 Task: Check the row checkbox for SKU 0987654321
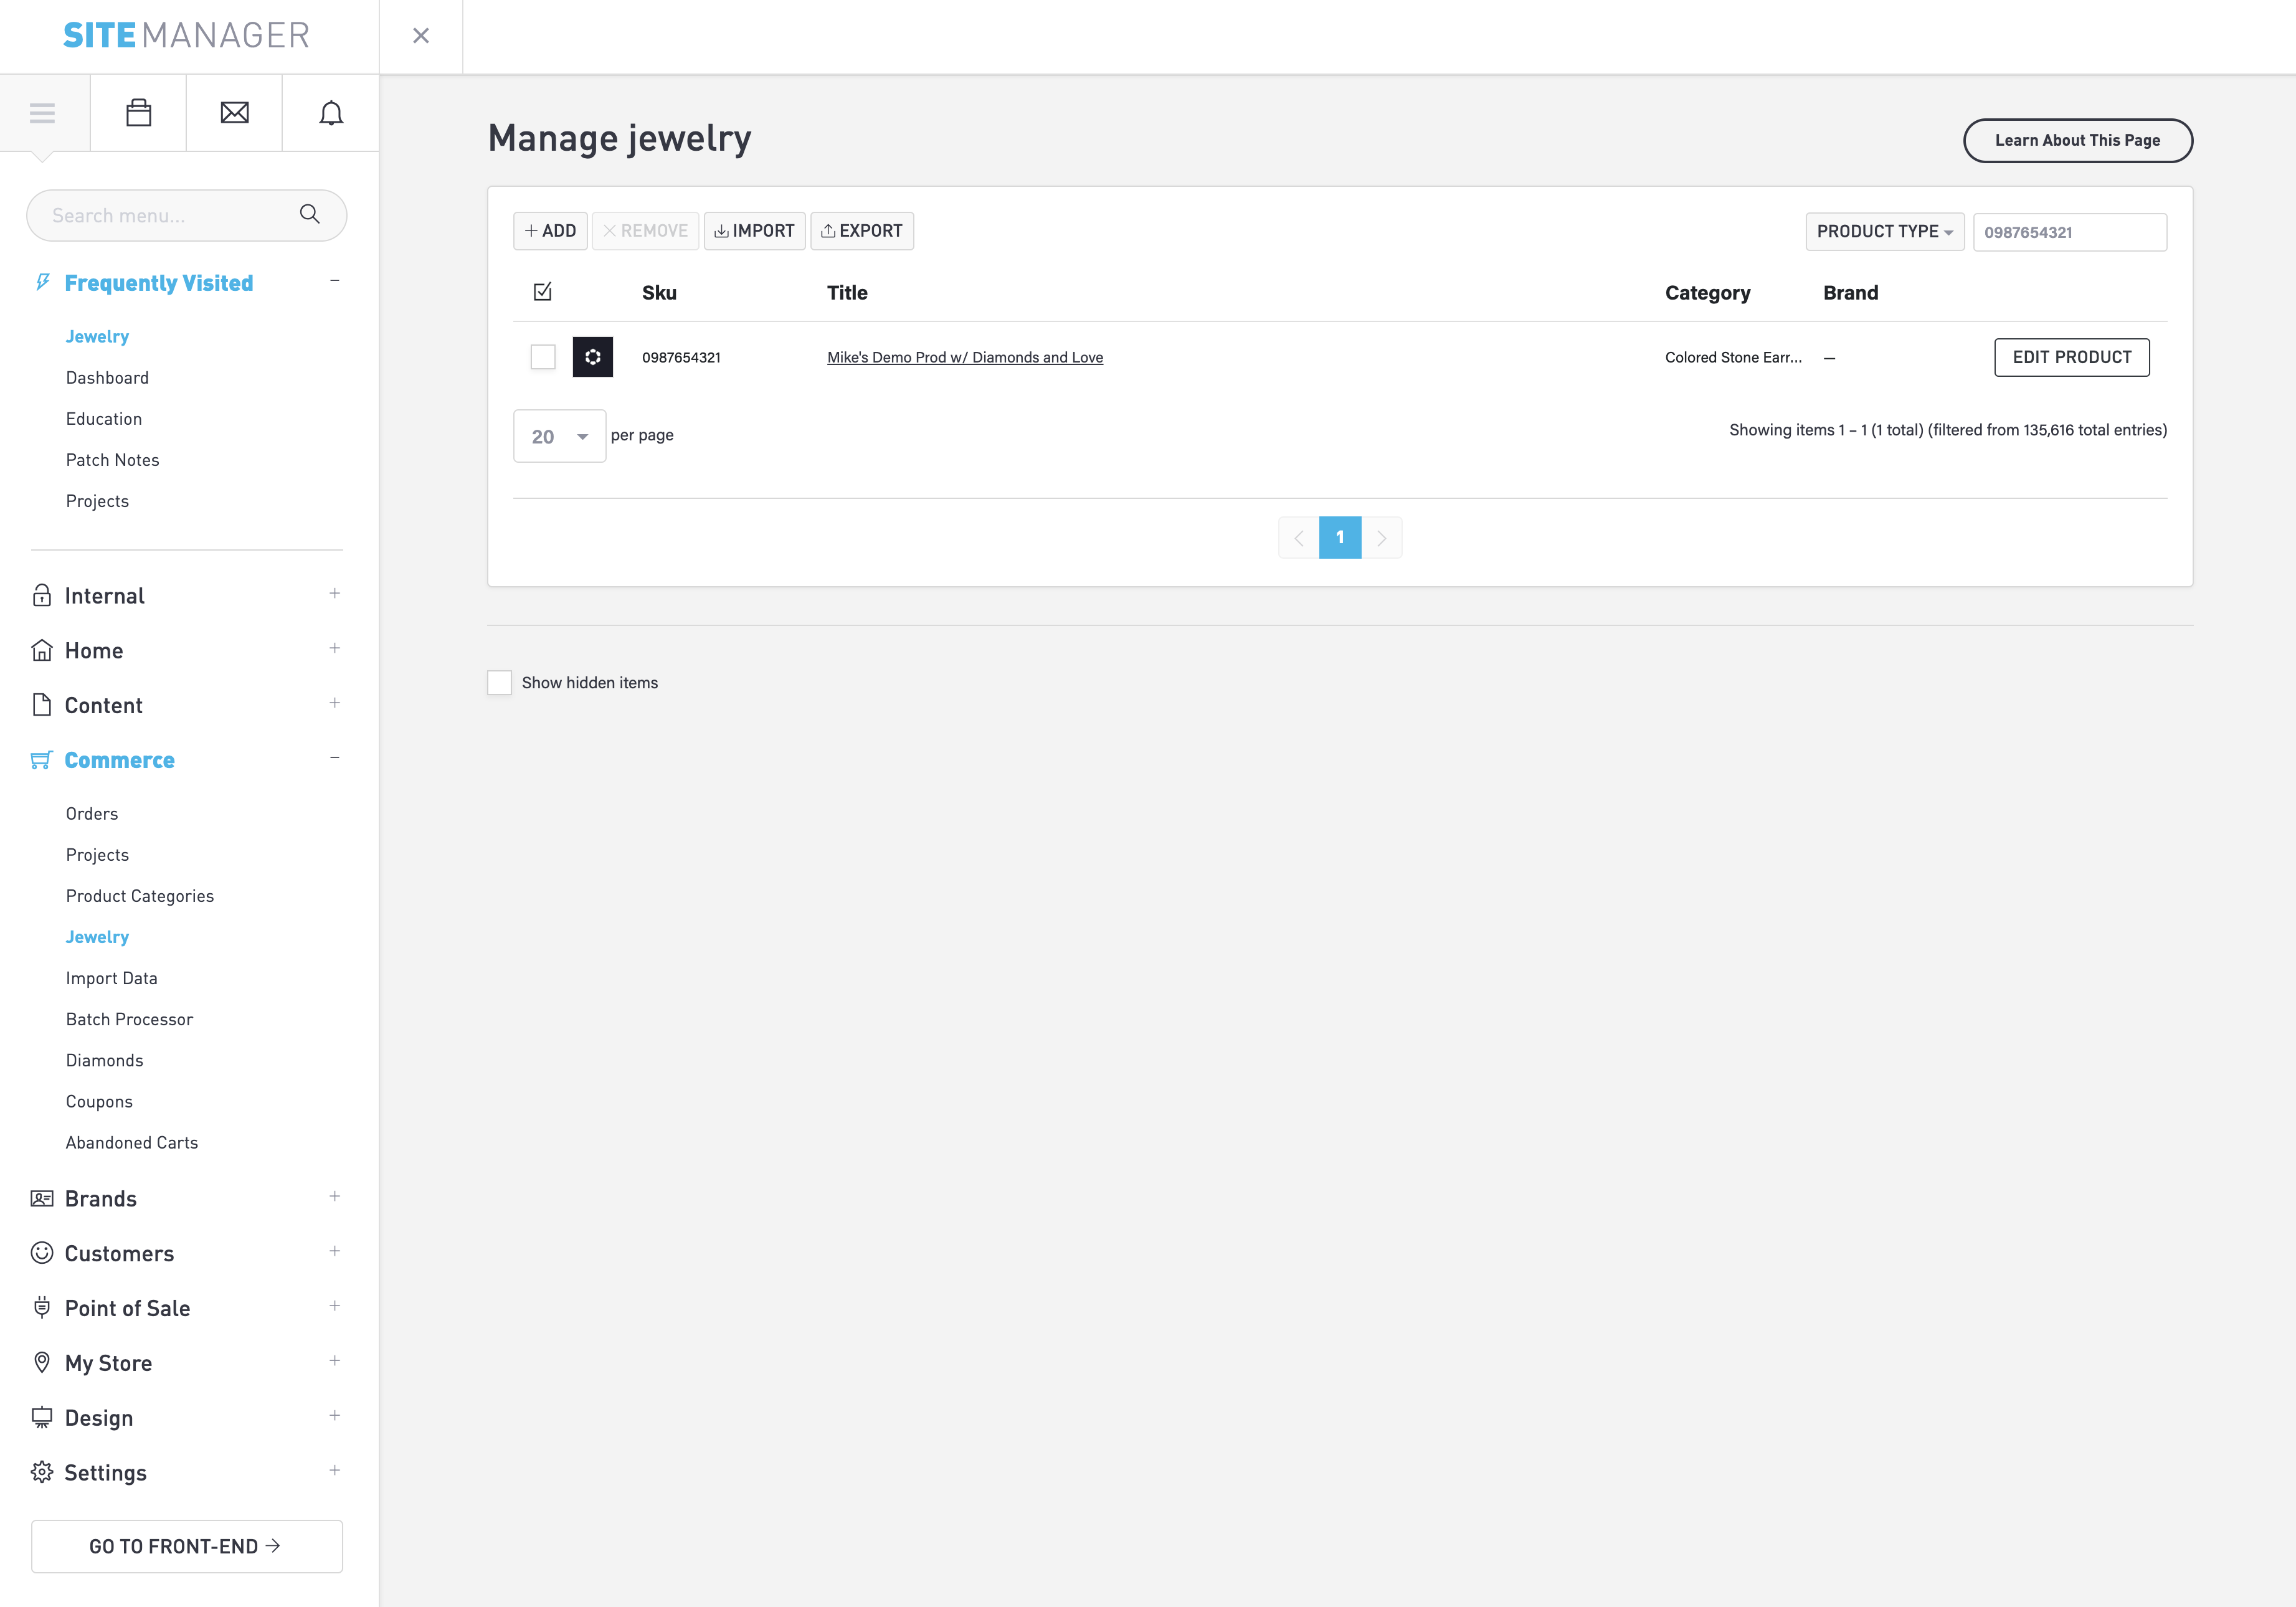543,357
